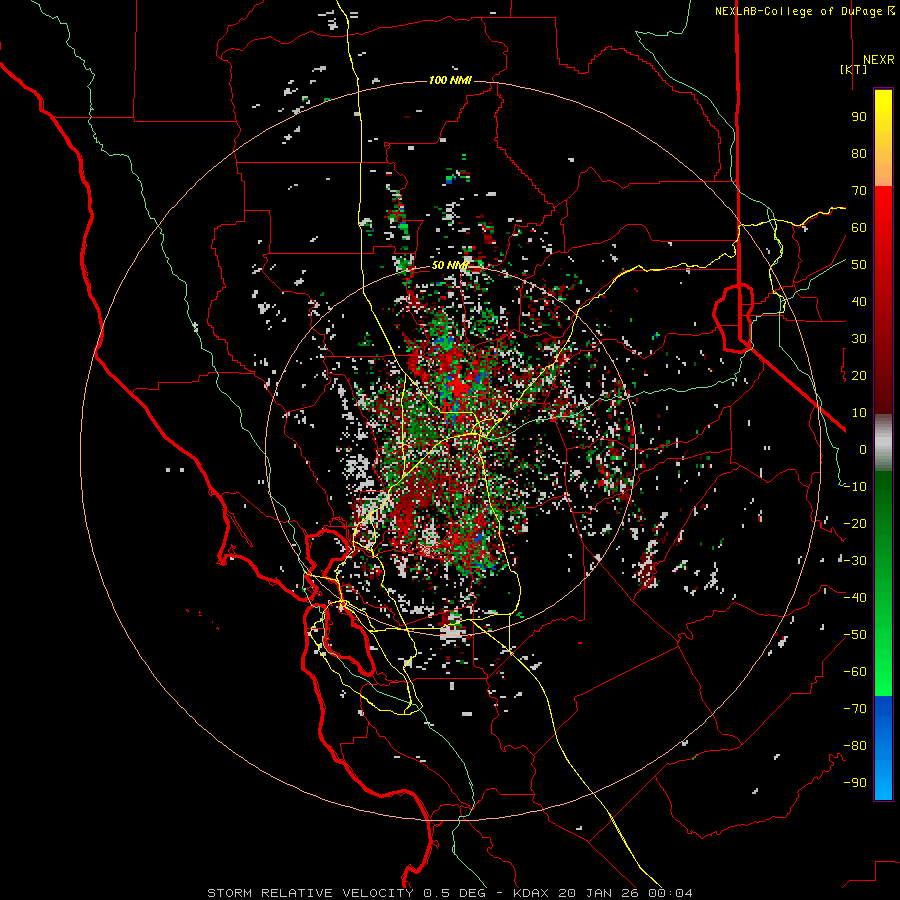Click the 100 NMI range ring label
This screenshot has height=900, width=900.
[x=450, y=80]
